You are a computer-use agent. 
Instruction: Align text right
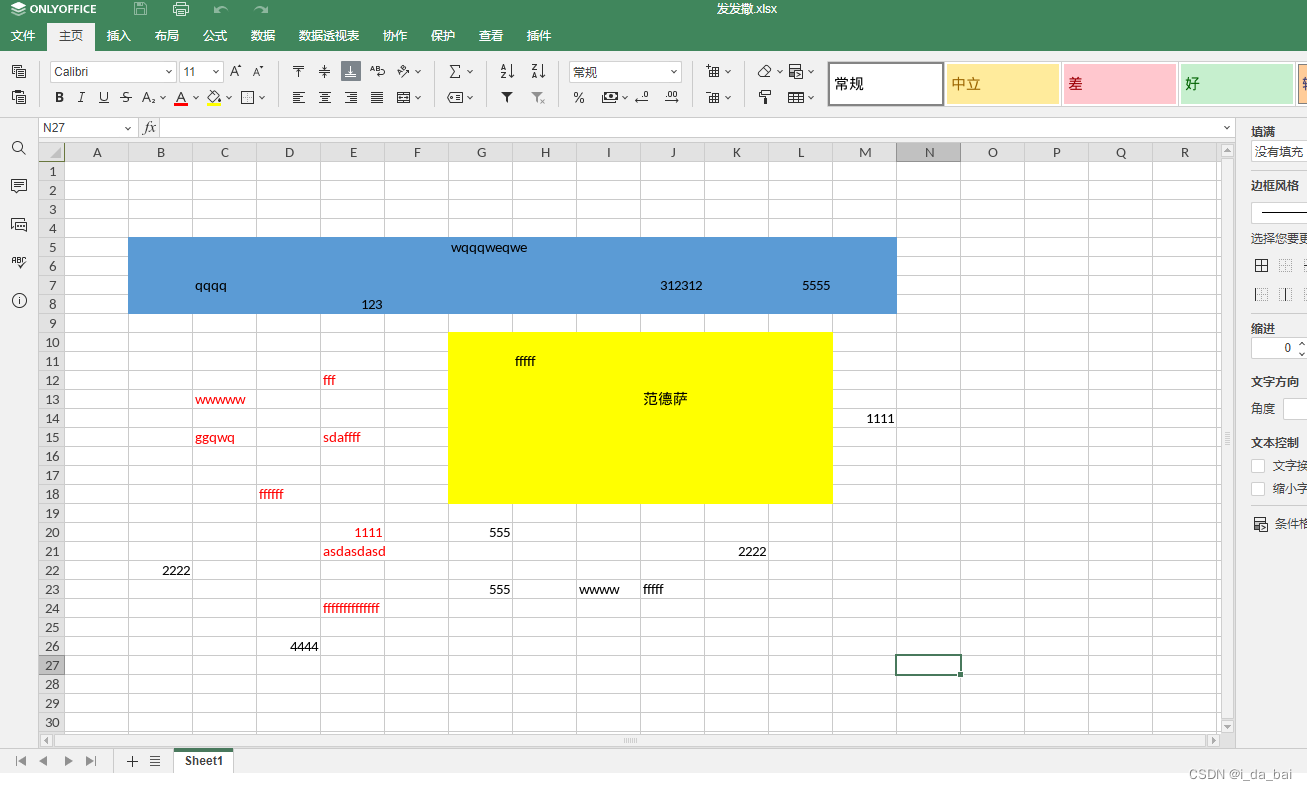click(351, 97)
